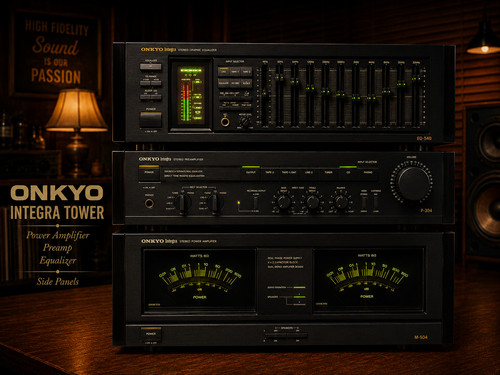Click the "Side Panels" script text
The width and height of the screenshot is (500, 375).
pos(58,282)
